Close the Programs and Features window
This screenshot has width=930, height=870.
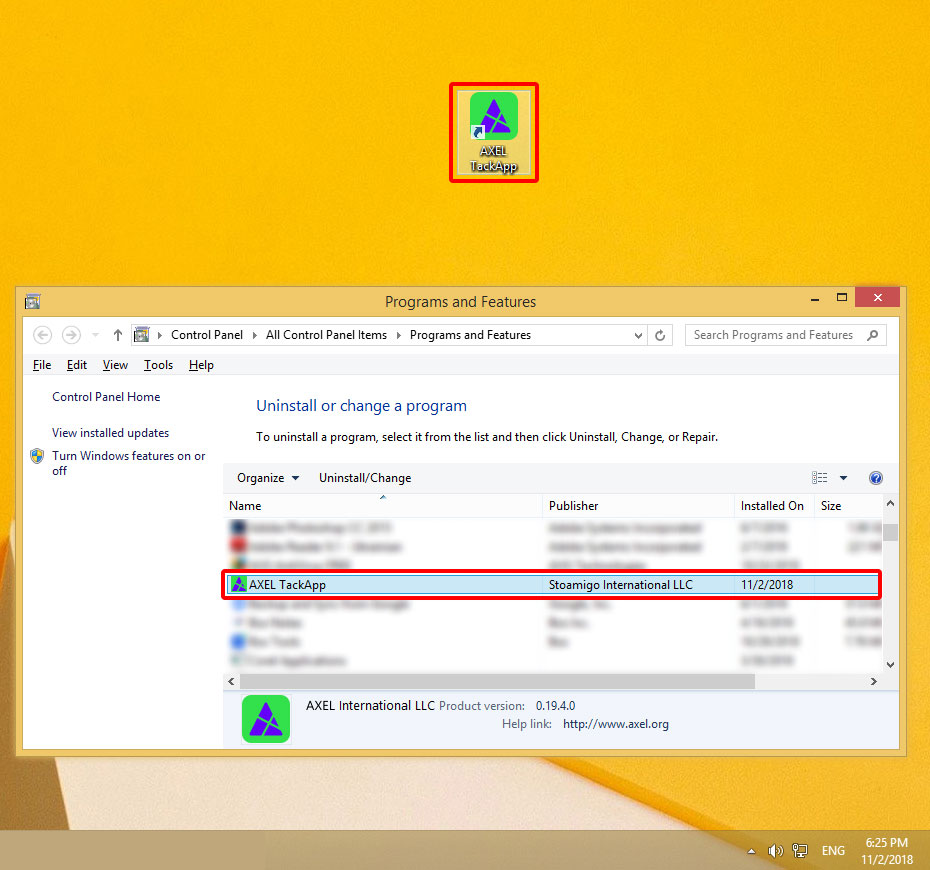click(877, 297)
